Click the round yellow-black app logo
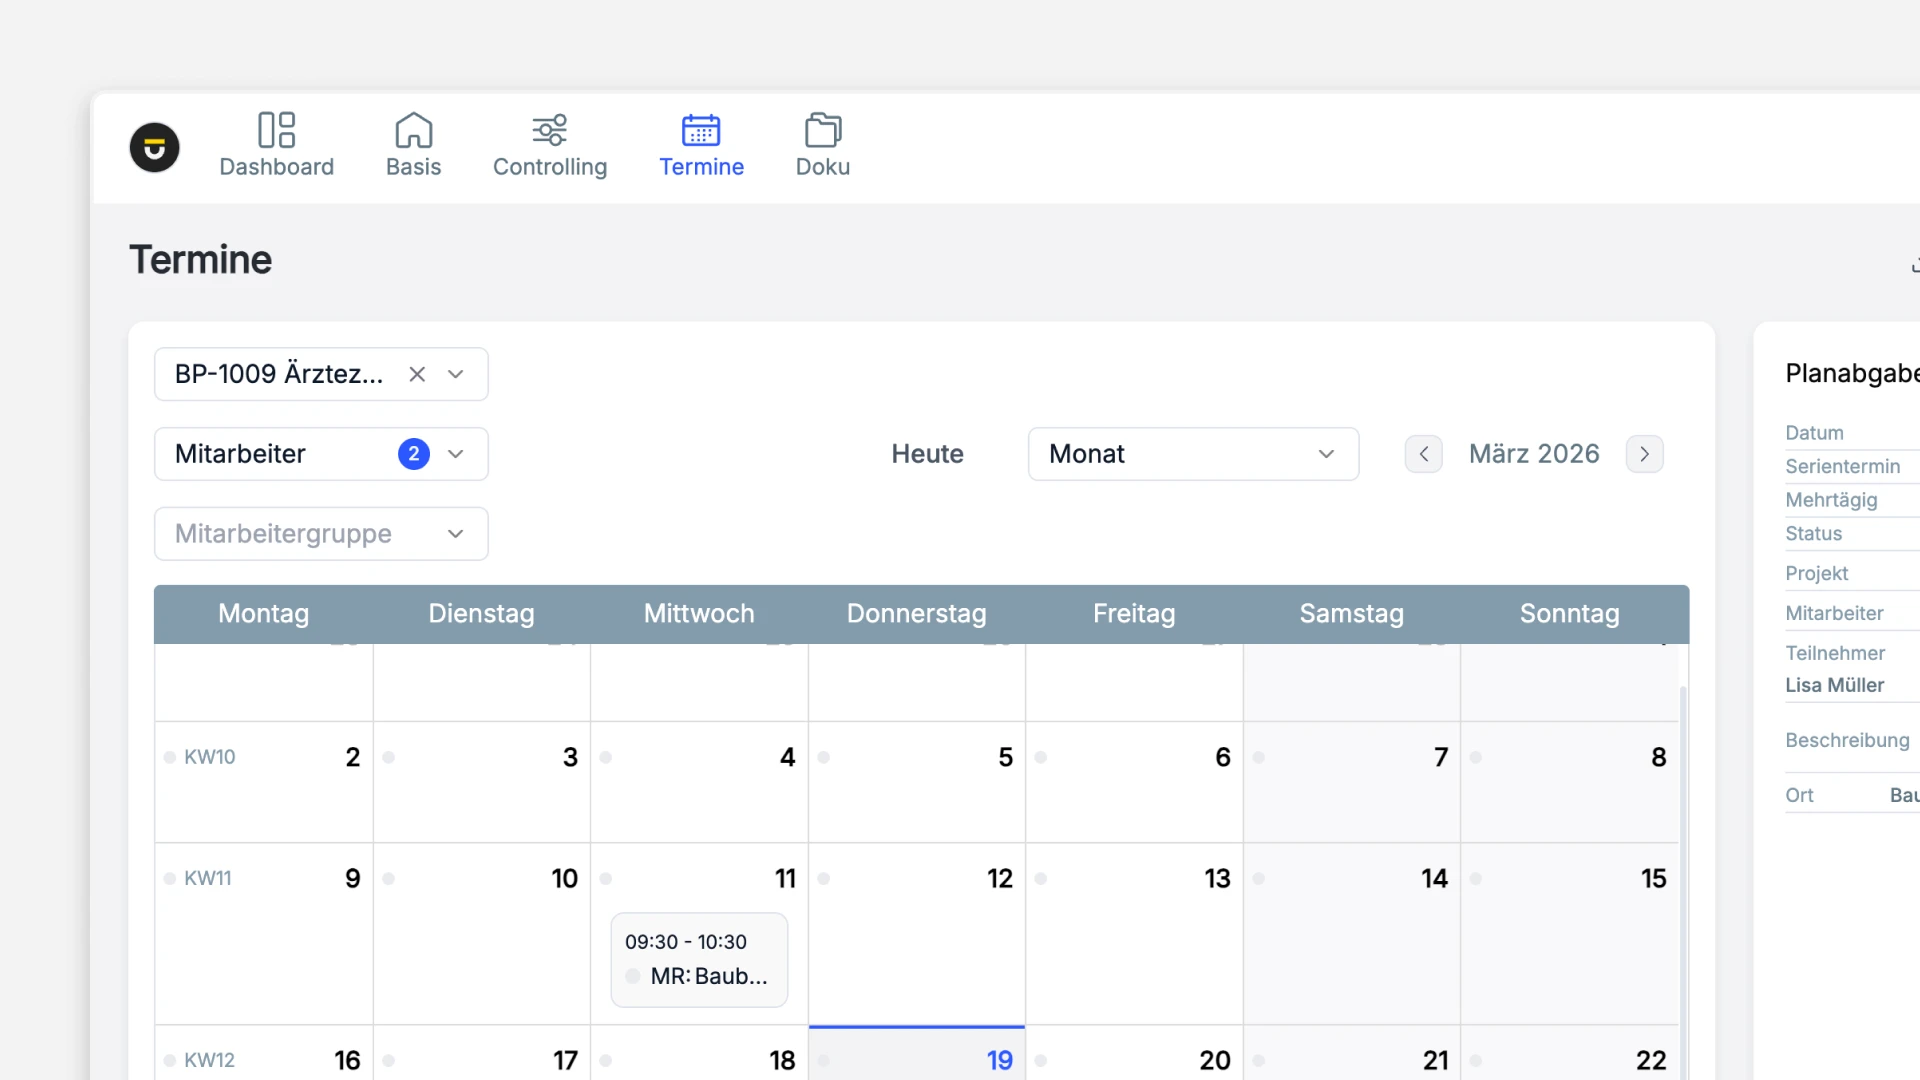The height and width of the screenshot is (1080, 1920). 154,148
